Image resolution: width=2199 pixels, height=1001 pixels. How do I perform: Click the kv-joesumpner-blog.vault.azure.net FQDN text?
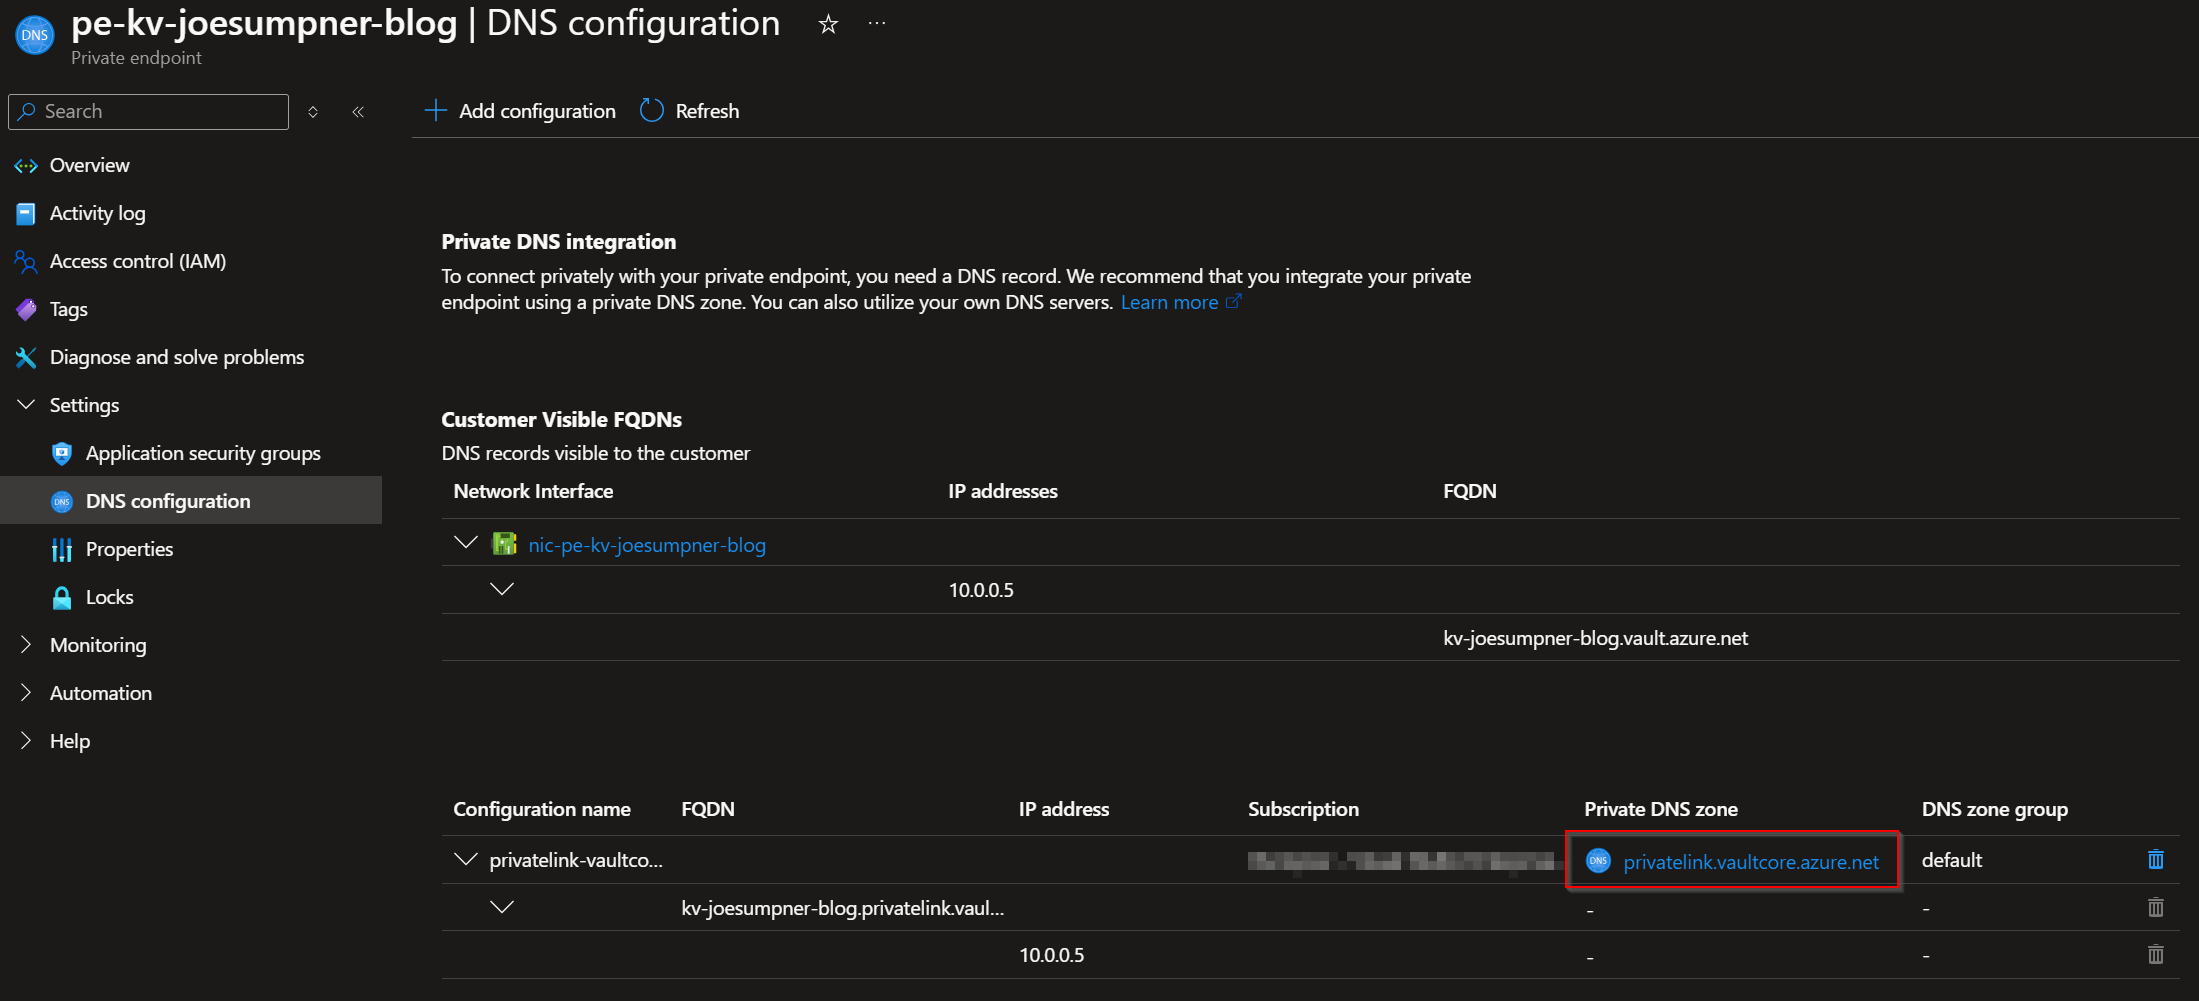[1595, 638]
